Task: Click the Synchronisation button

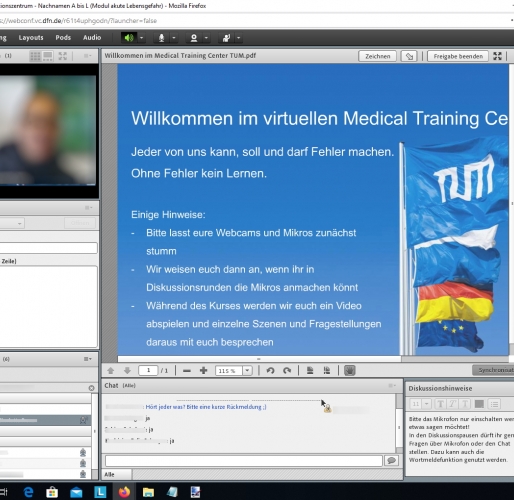Action: coord(493,370)
